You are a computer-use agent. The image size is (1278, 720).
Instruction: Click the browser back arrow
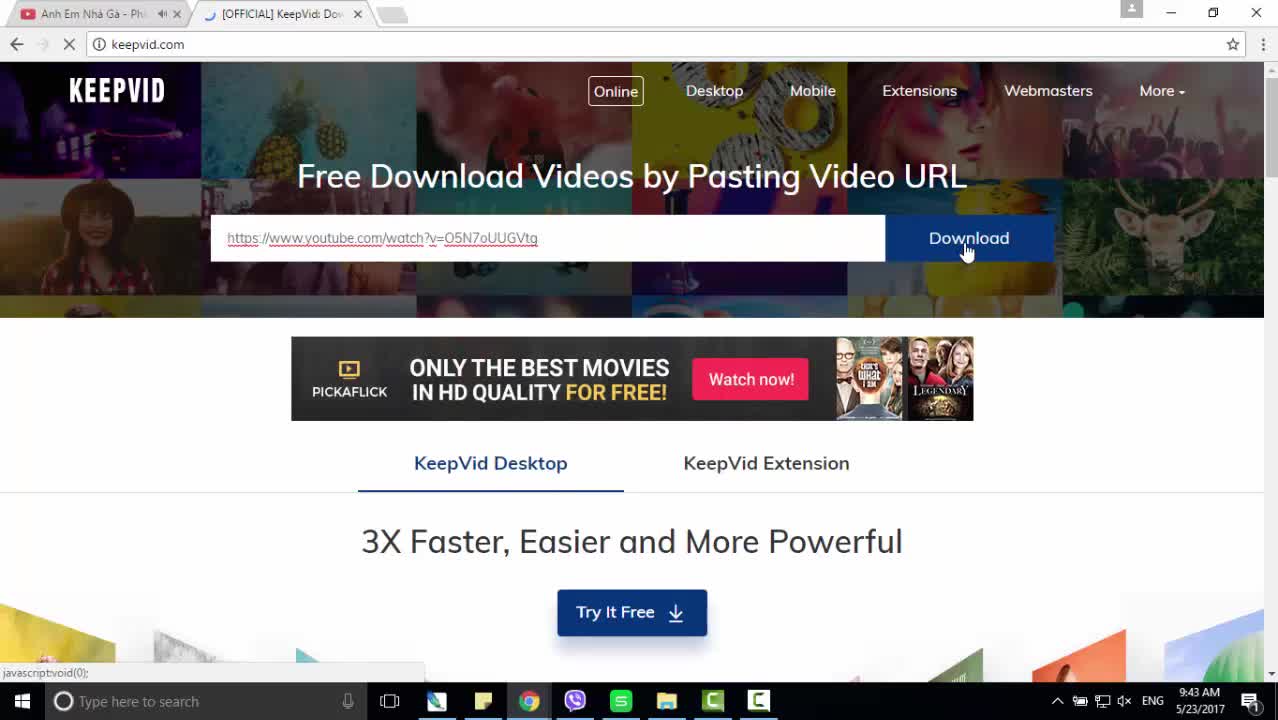pos(16,44)
